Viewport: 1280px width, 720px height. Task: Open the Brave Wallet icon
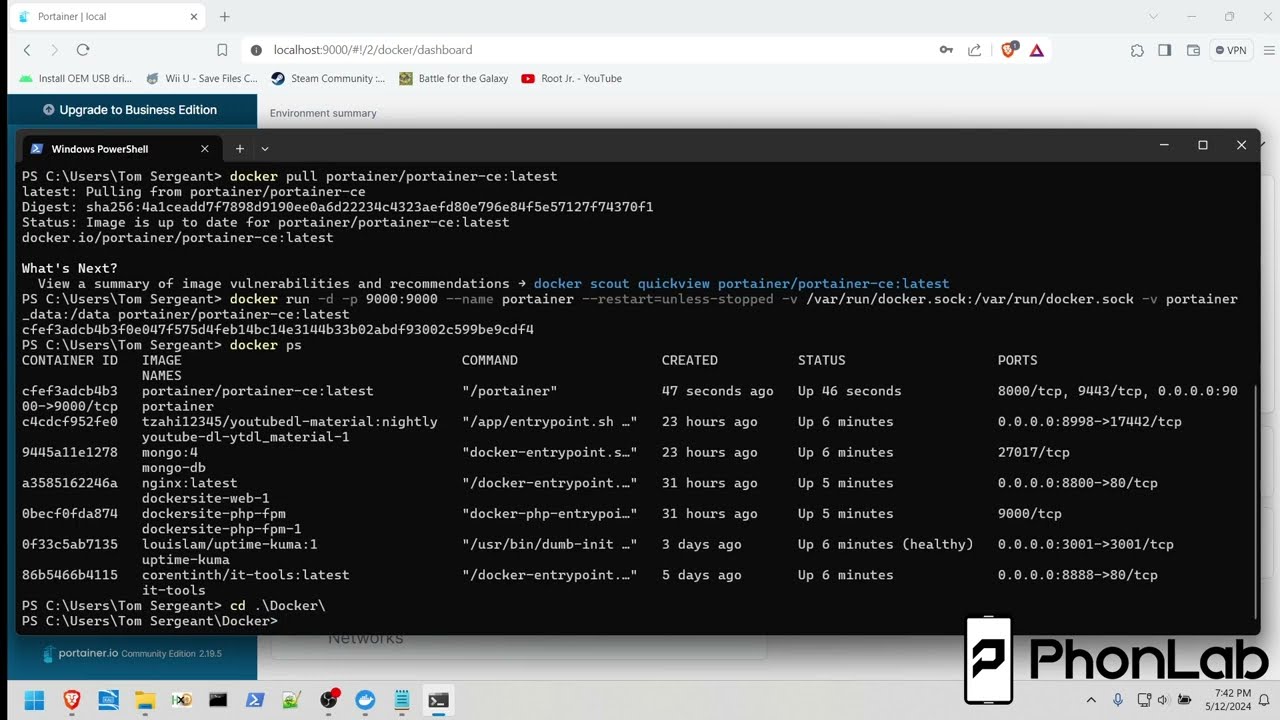(x=1193, y=50)
